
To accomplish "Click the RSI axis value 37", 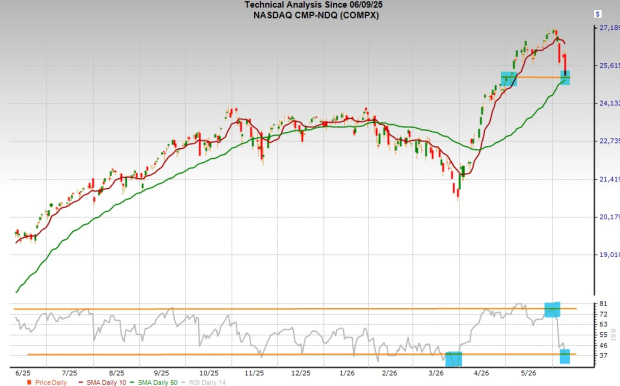I will coord(603,356).
